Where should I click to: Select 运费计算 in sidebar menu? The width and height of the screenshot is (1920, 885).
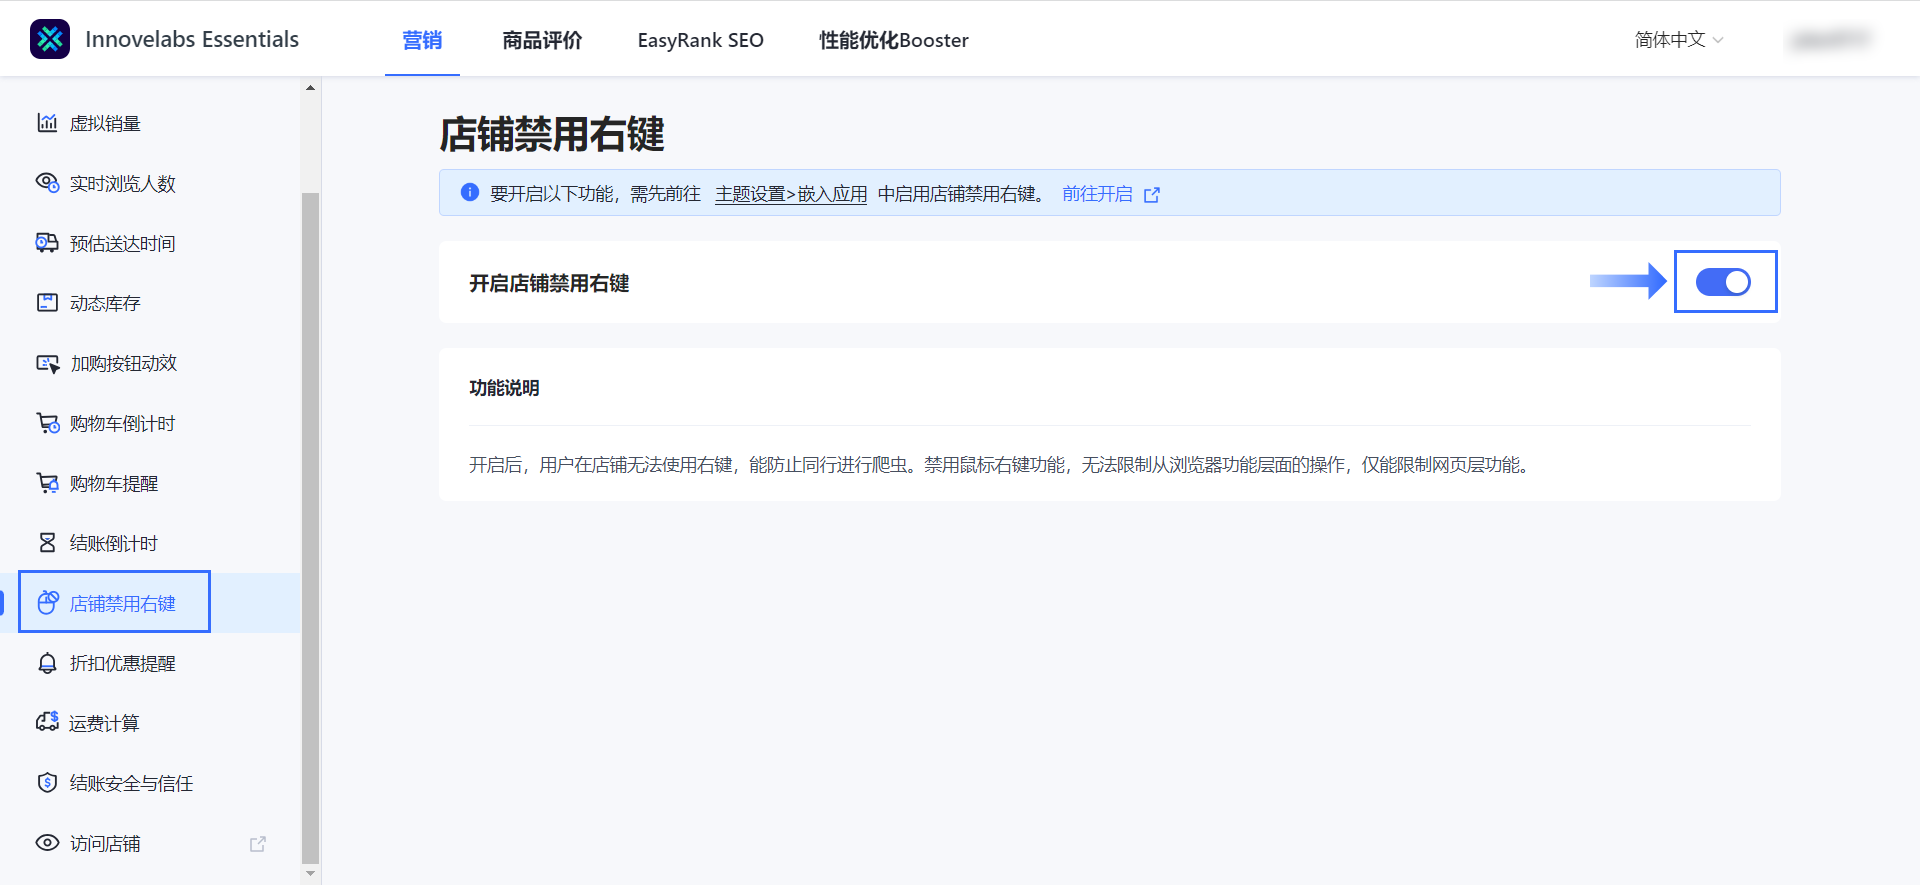coord(104,723)
